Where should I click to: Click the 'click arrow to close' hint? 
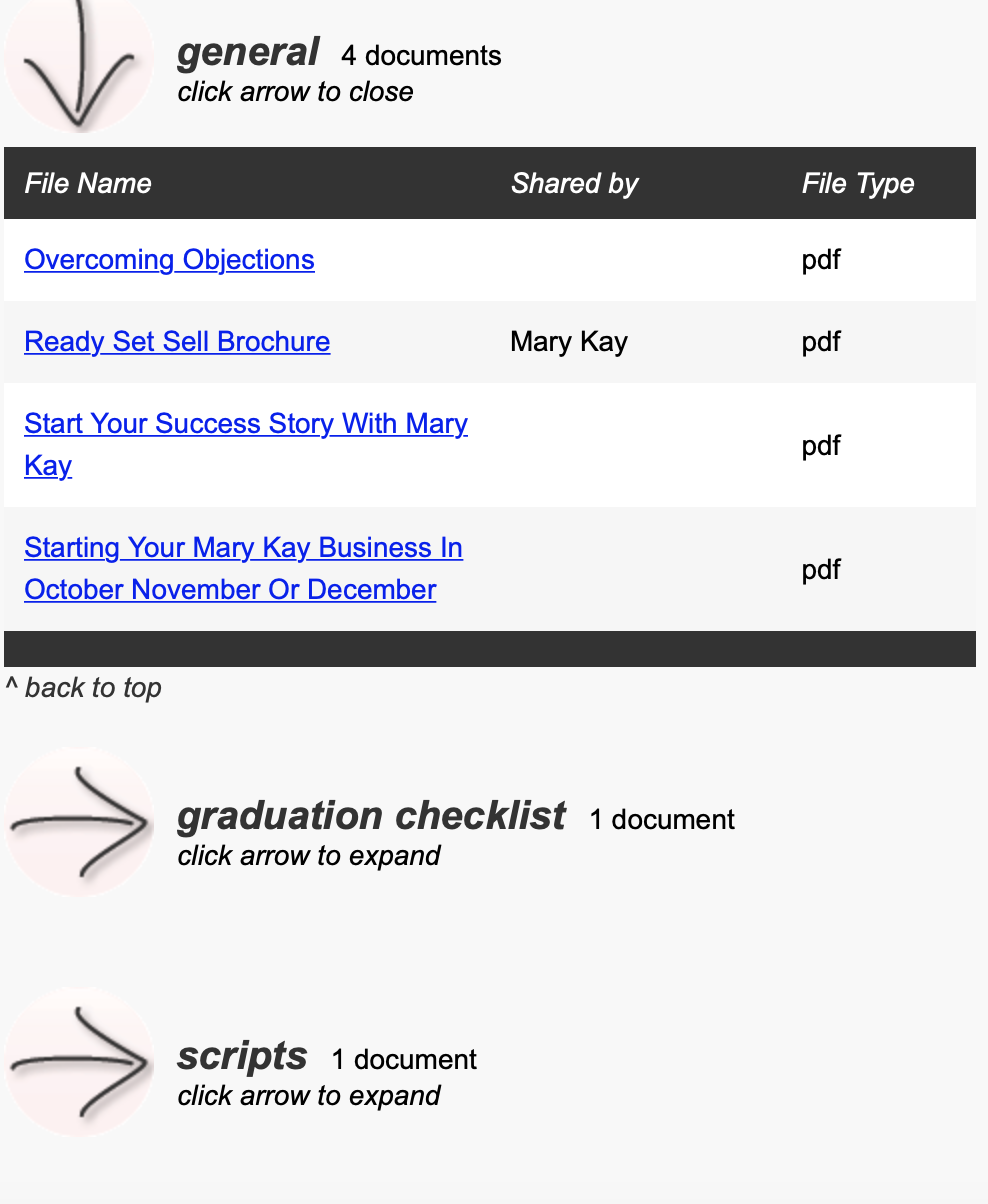click(295, 92)
